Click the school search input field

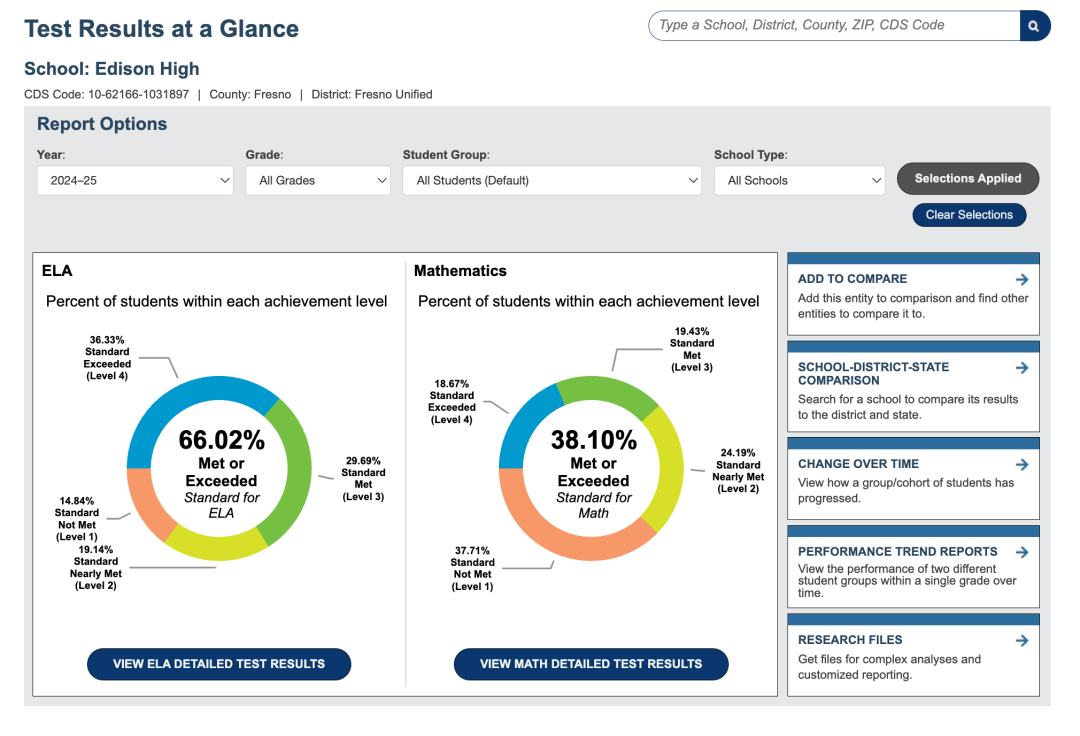pos(834,25)
